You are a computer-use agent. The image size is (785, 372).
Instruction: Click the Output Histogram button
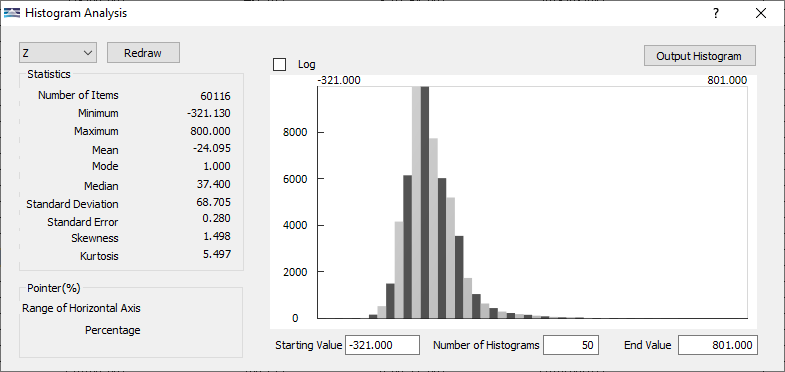click(x=699, y=56)
